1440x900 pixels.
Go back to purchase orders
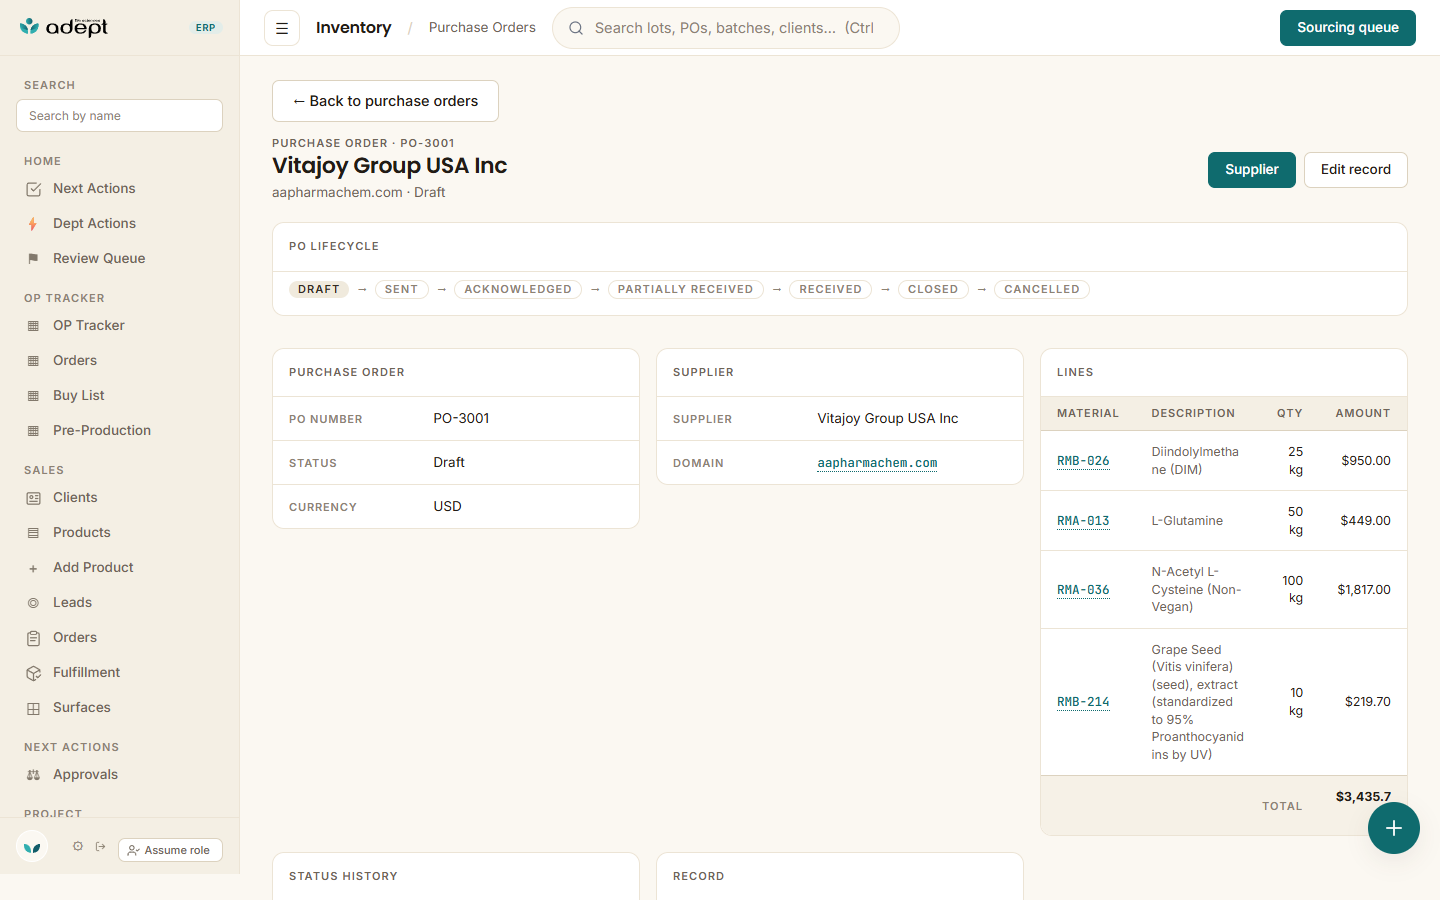click(385, 101)
